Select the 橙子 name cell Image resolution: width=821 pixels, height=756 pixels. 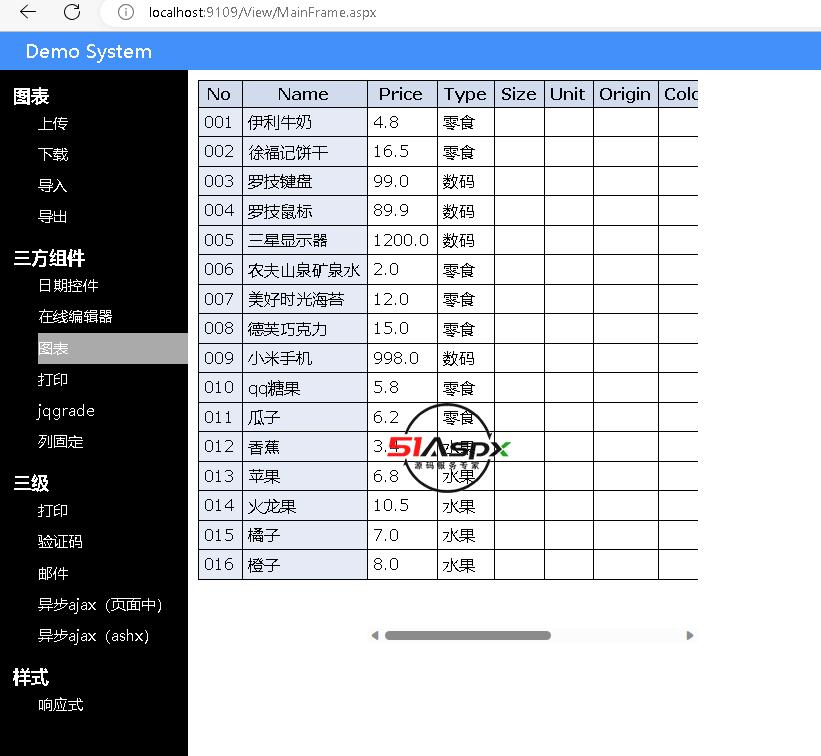click(x=304, y=564)
